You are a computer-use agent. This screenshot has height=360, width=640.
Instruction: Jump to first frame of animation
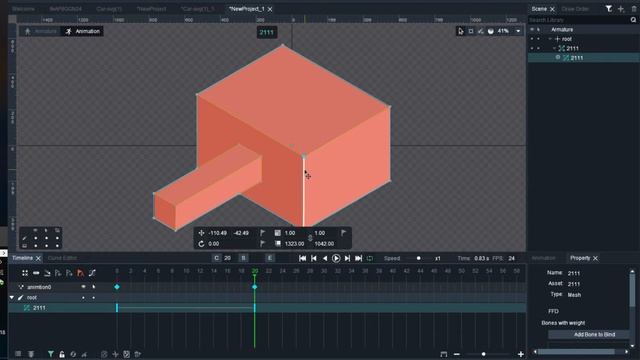click(302, 258)
